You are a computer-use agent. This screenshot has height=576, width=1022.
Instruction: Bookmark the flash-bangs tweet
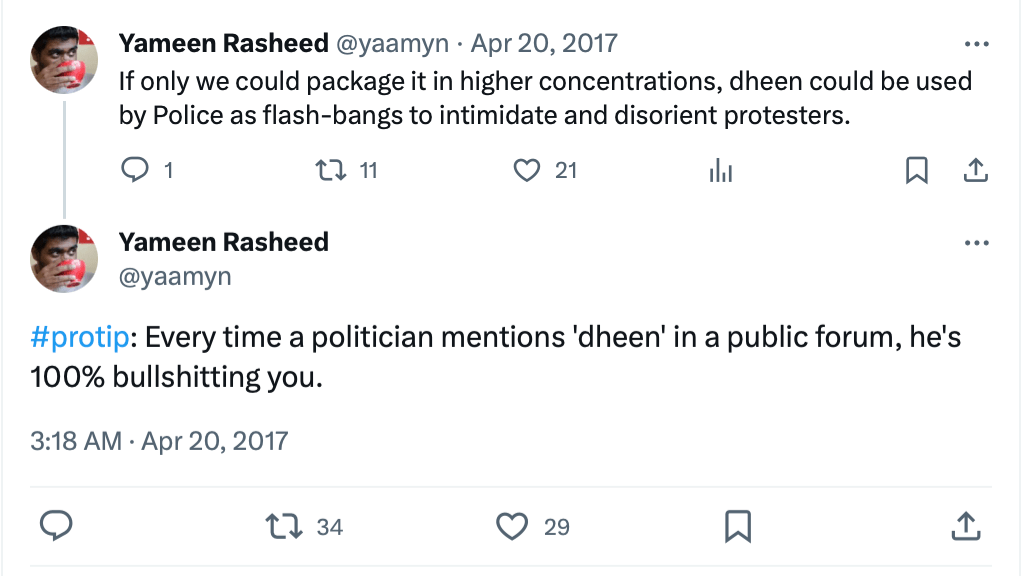pos(916,171)
